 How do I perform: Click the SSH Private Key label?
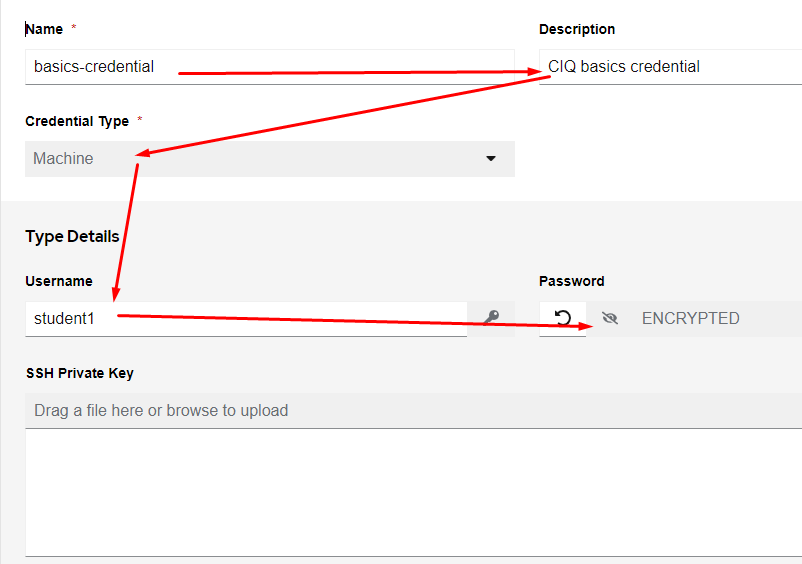tap(79, 373)
